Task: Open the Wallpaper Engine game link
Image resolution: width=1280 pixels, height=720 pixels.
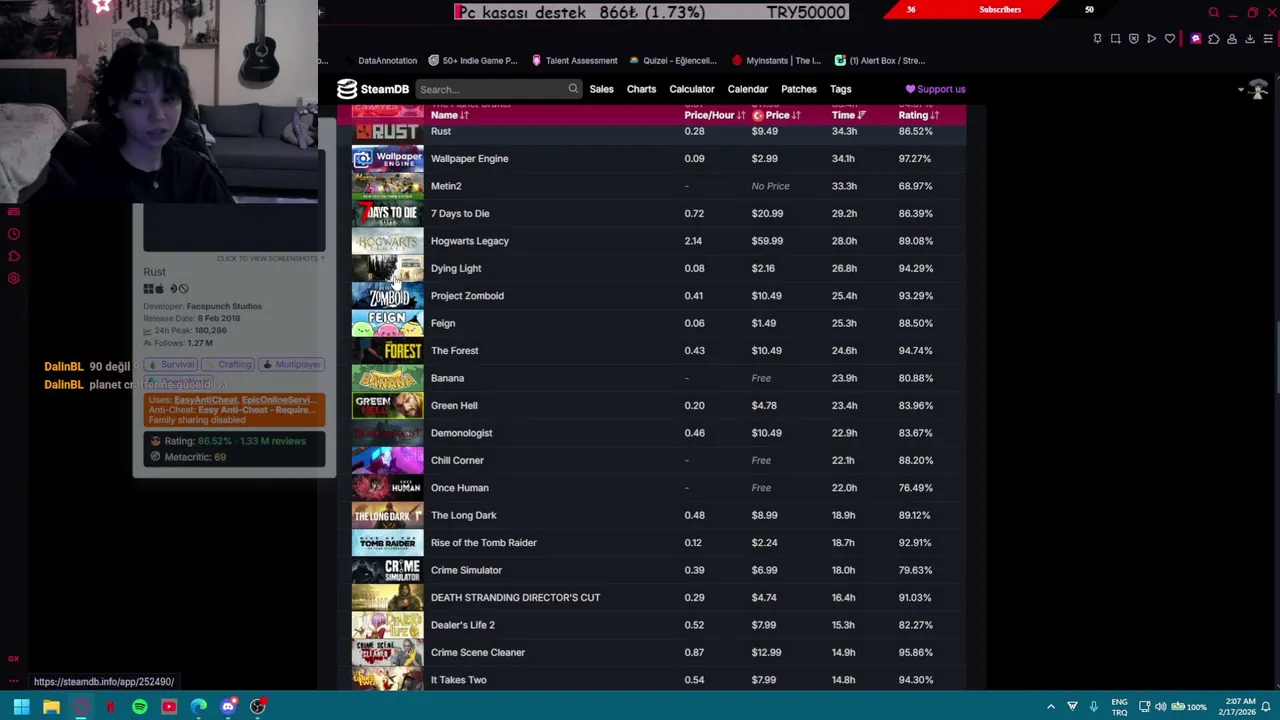Action: [x=469, y=158]
